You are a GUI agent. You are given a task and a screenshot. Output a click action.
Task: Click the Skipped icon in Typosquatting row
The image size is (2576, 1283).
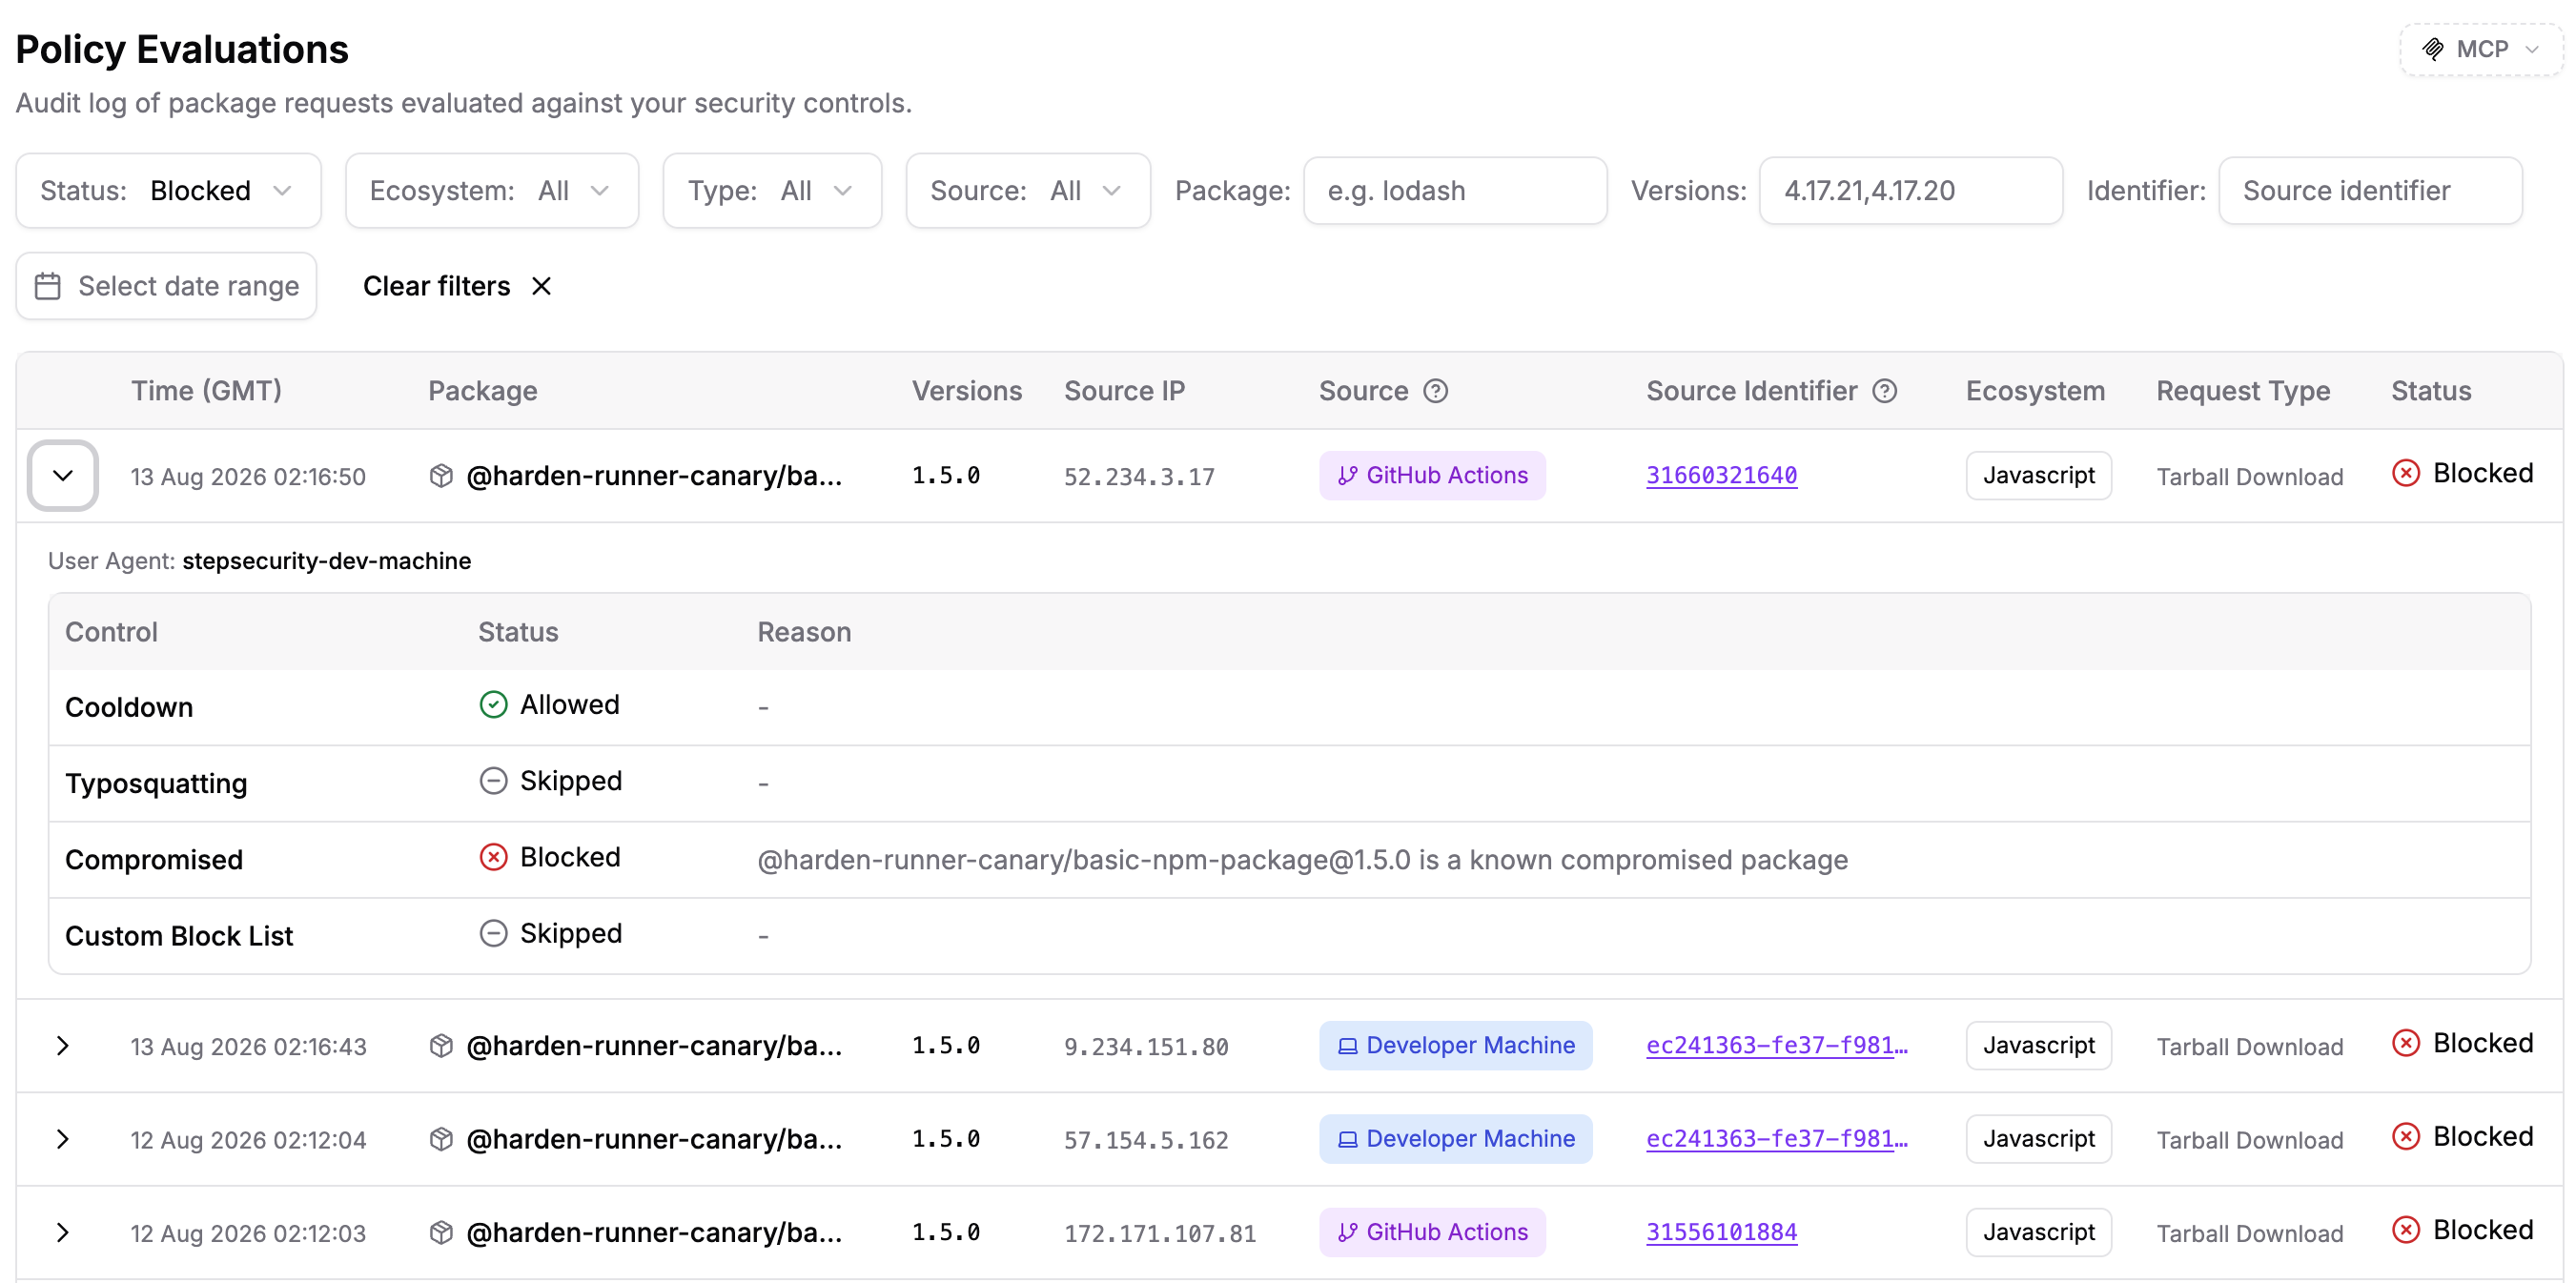click(x=493, y=781)
